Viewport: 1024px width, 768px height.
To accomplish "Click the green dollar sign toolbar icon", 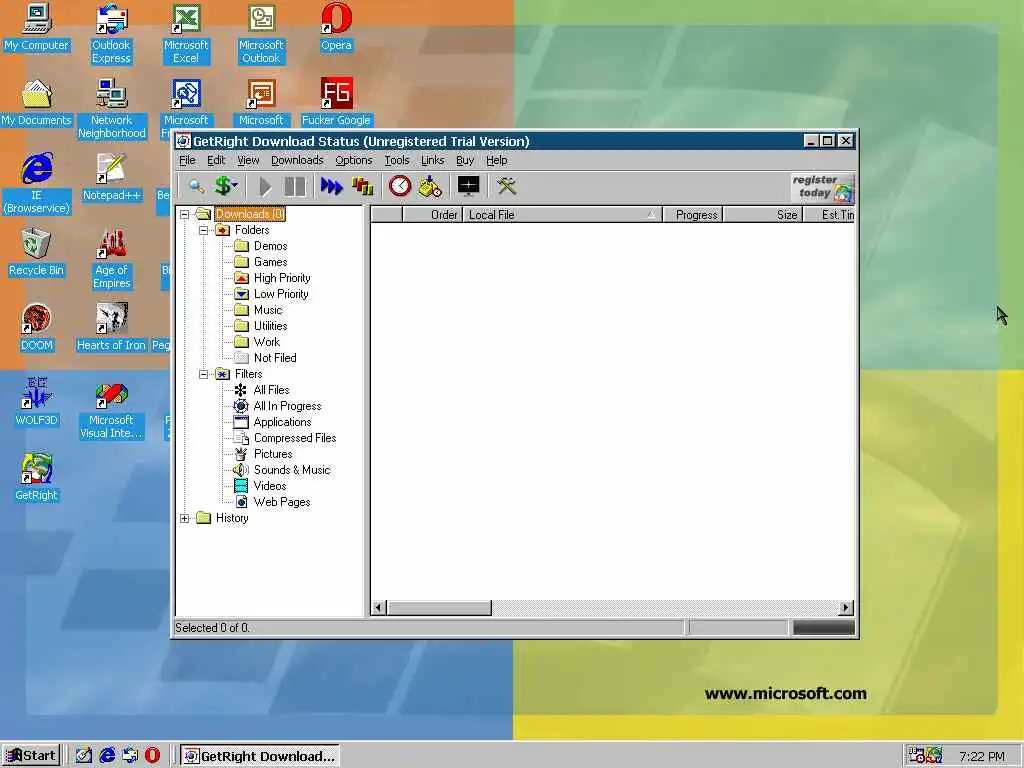I will pyautogui.click(x=225, y=187).
